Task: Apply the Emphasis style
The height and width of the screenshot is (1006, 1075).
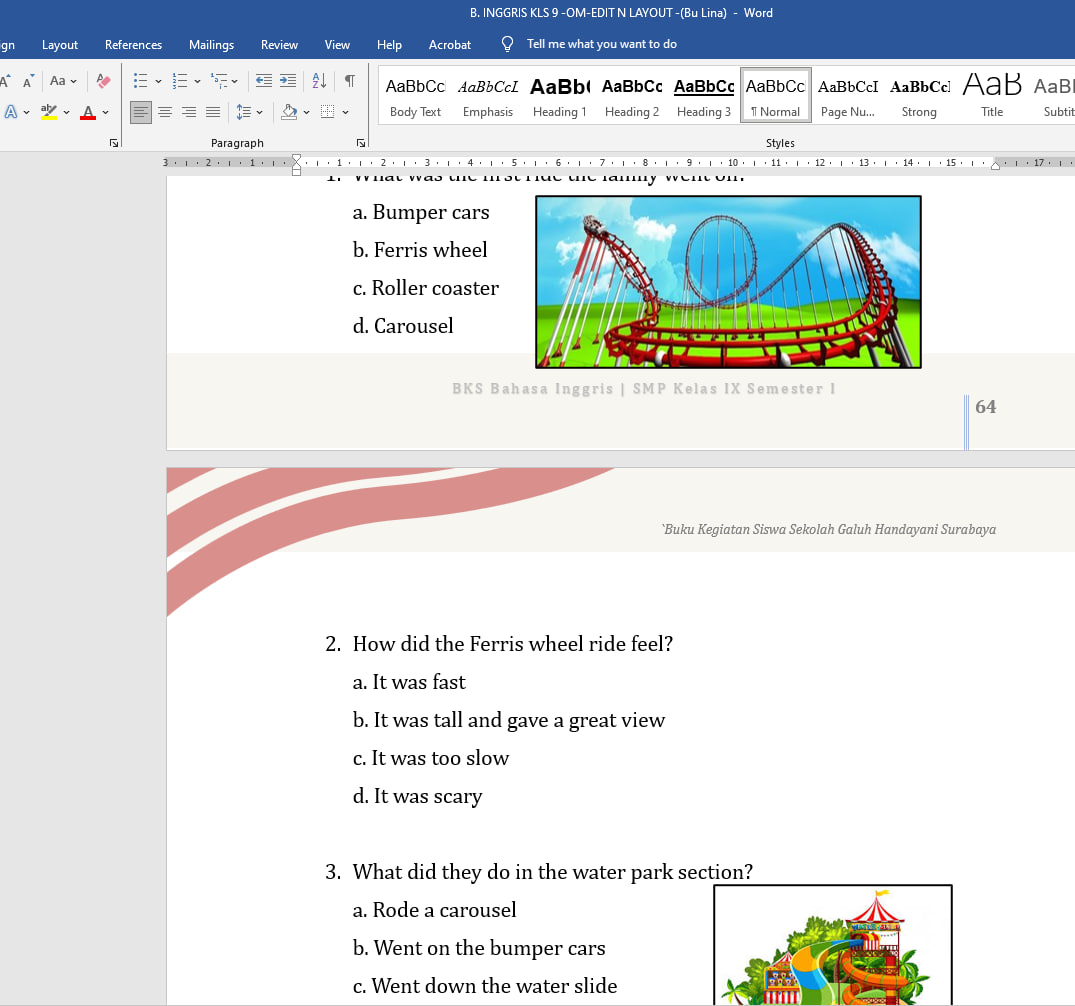Action: point(487,95)
